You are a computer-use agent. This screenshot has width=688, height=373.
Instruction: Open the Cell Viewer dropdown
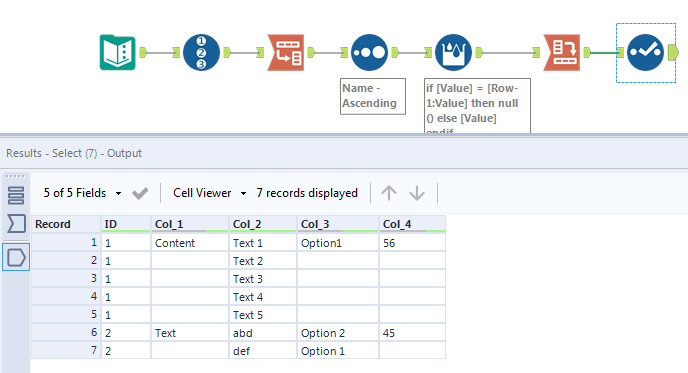pos(210,193)
